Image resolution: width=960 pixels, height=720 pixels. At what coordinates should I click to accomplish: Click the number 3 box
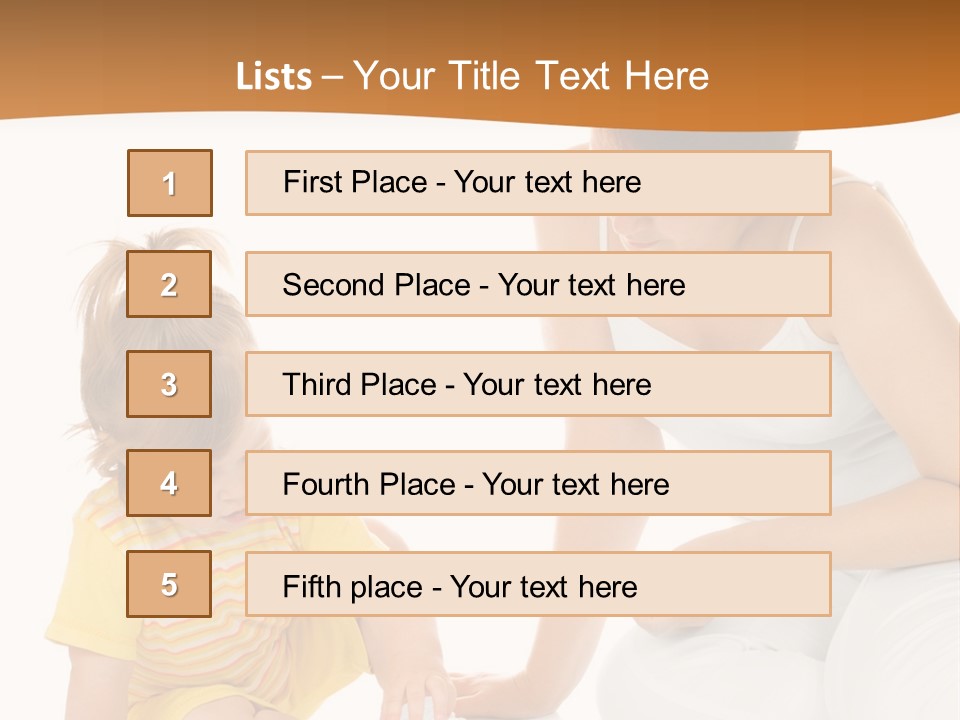point(170,384)
